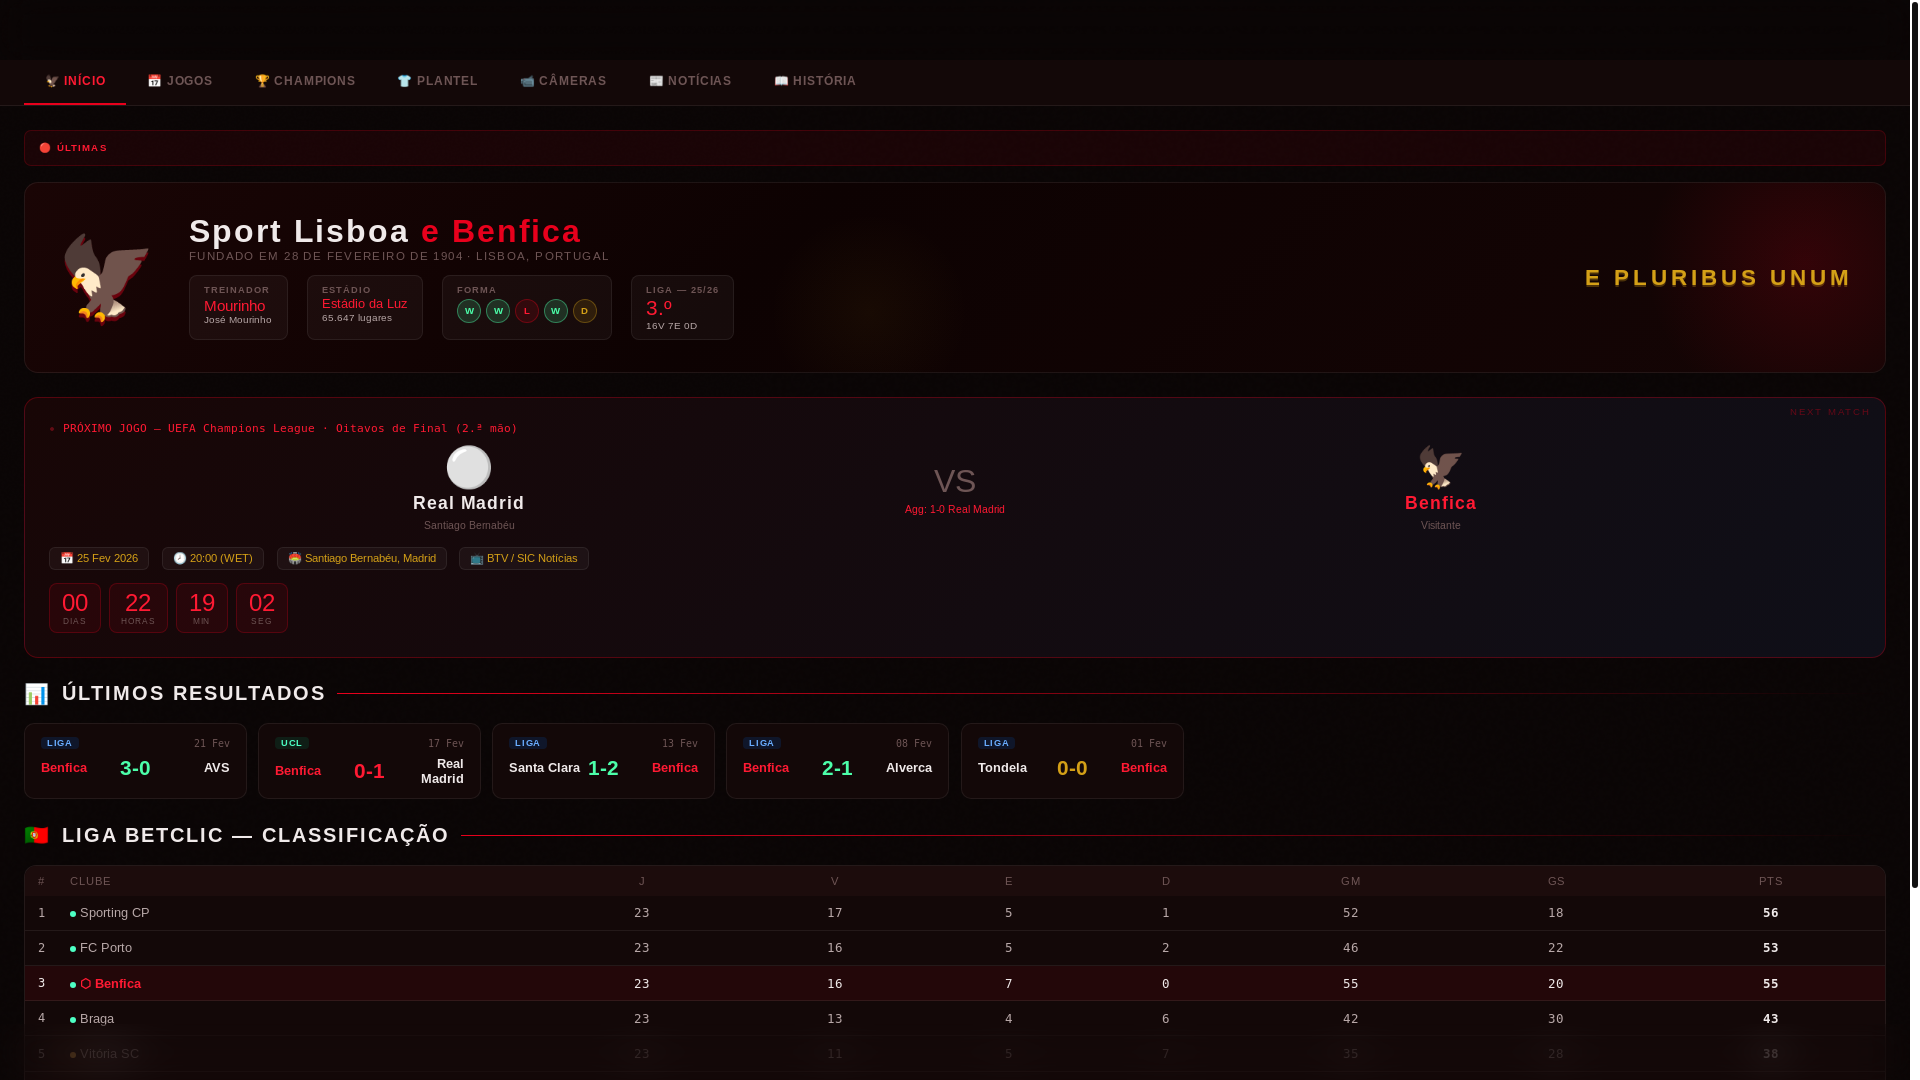1920x1080 pixels.
Task: Open the Estádio da Luz card
Action: (x=365, y=307)
